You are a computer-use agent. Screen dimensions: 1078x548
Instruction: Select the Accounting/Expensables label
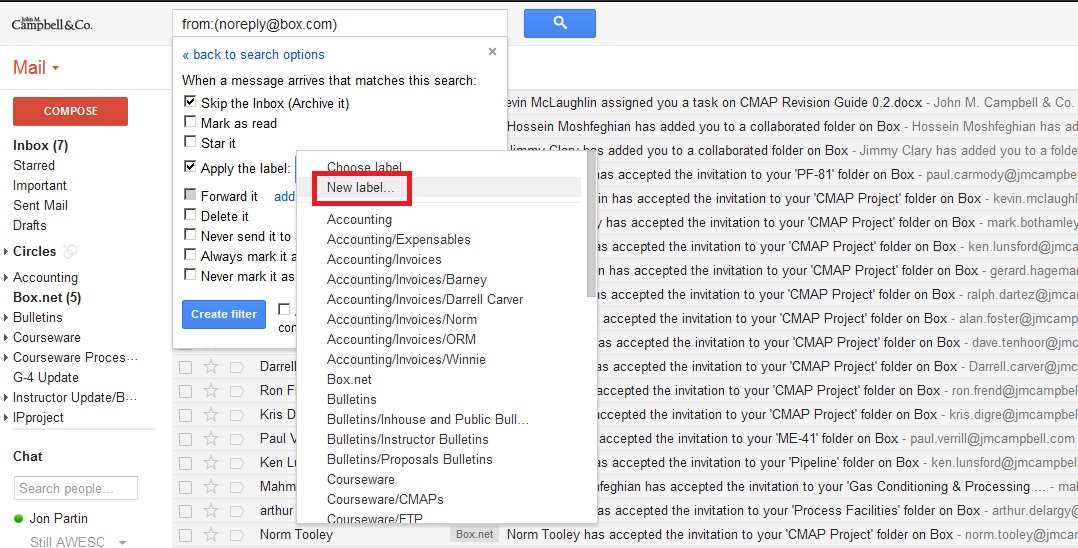click(399, 239)
